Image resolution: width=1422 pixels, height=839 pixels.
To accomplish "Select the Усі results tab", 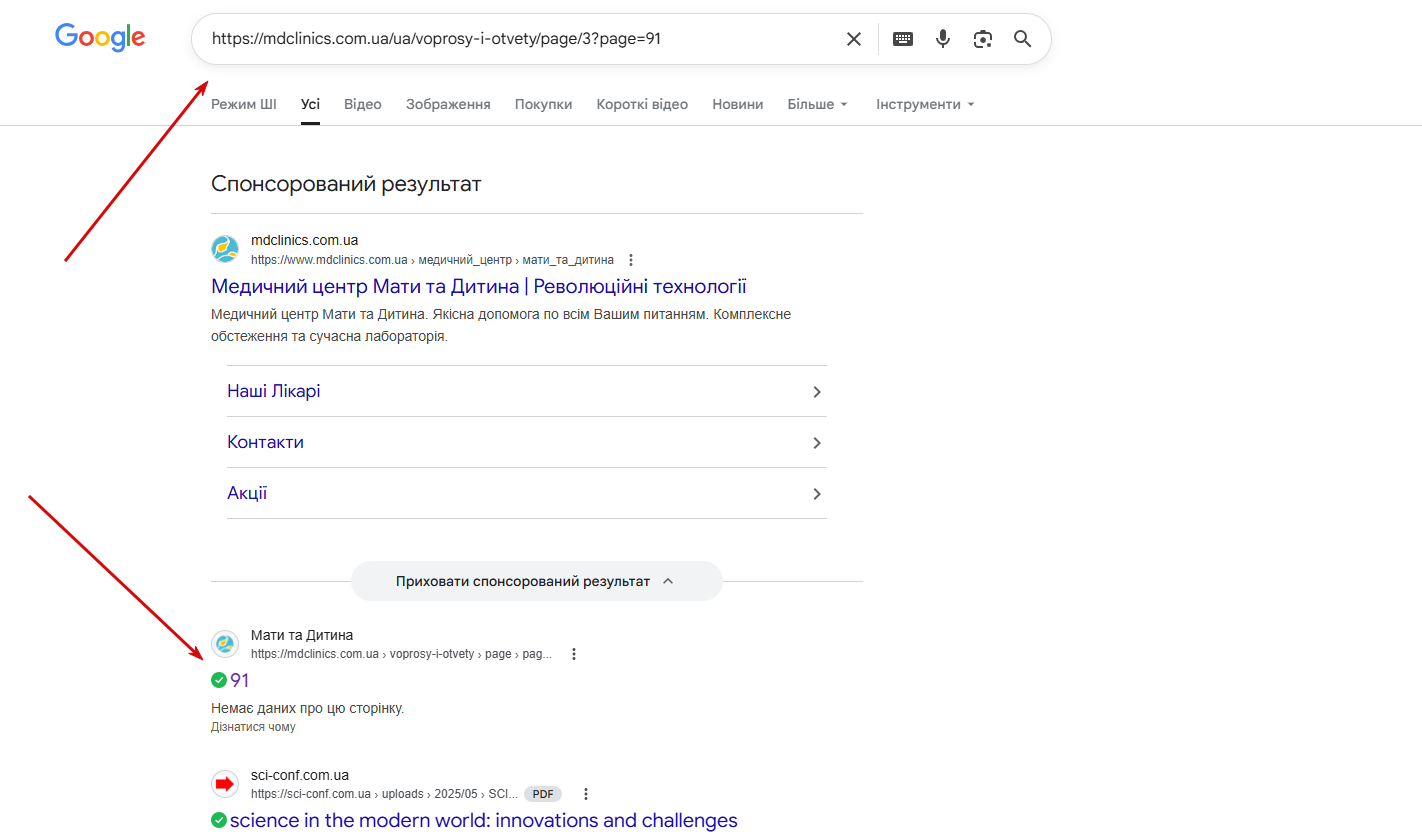I will click(x=310, y=104).
